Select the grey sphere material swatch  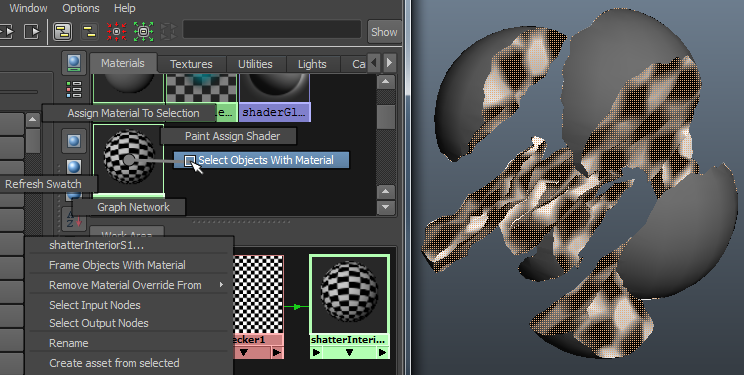click(x=128, y=89)
